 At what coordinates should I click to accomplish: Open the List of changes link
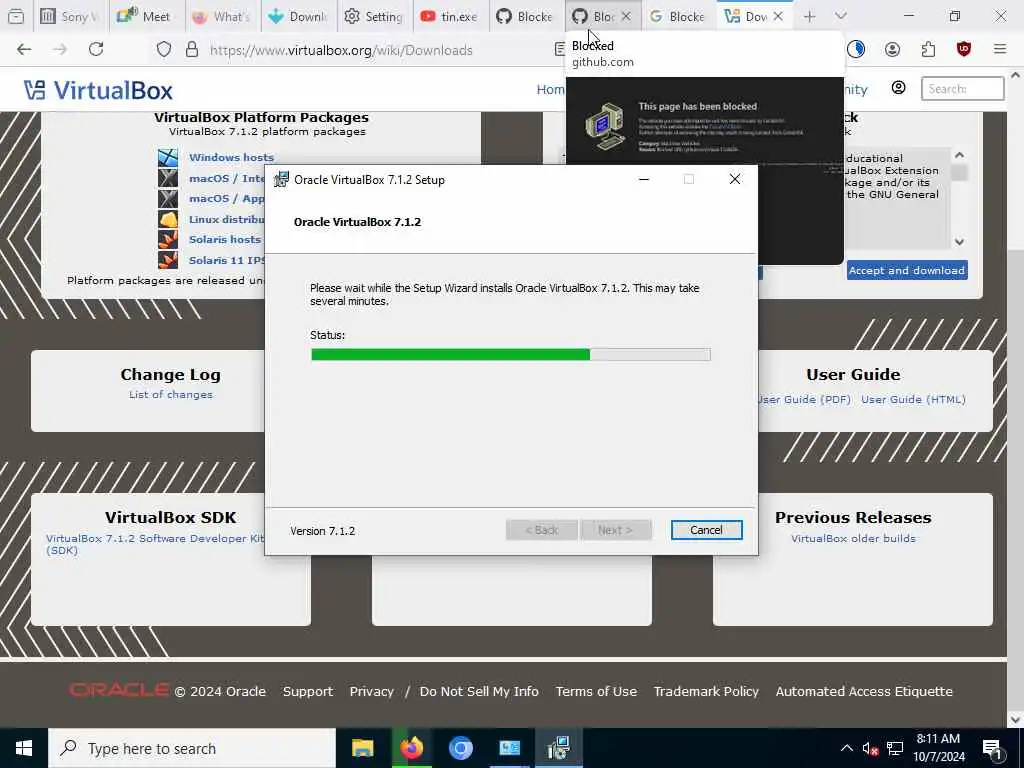(x=170, y=394)
